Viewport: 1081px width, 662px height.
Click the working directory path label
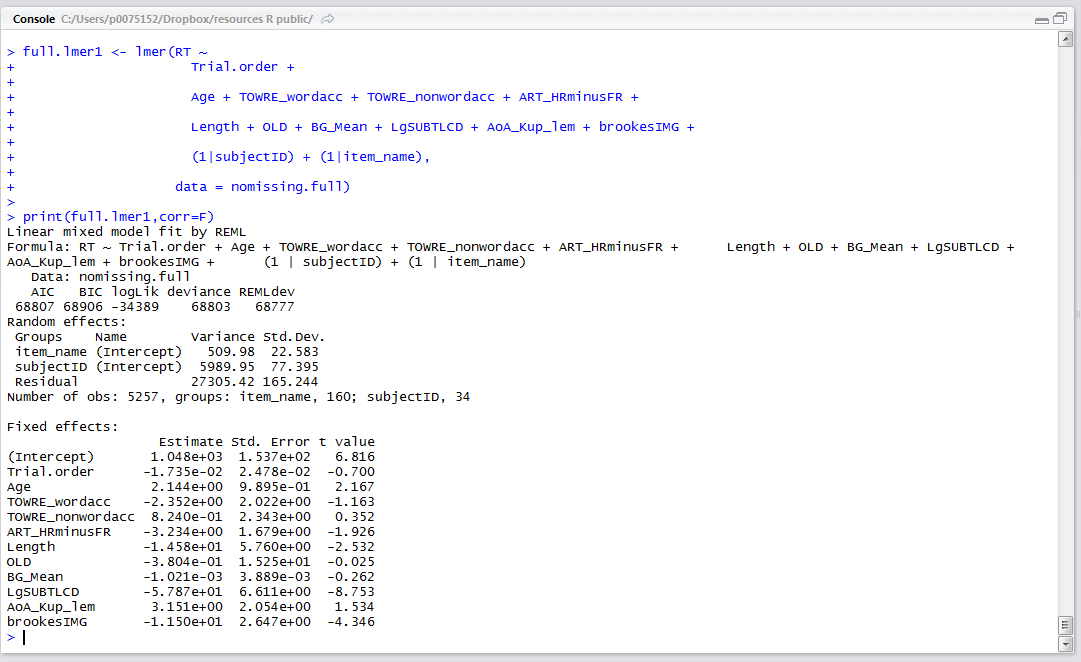[186, 19]
